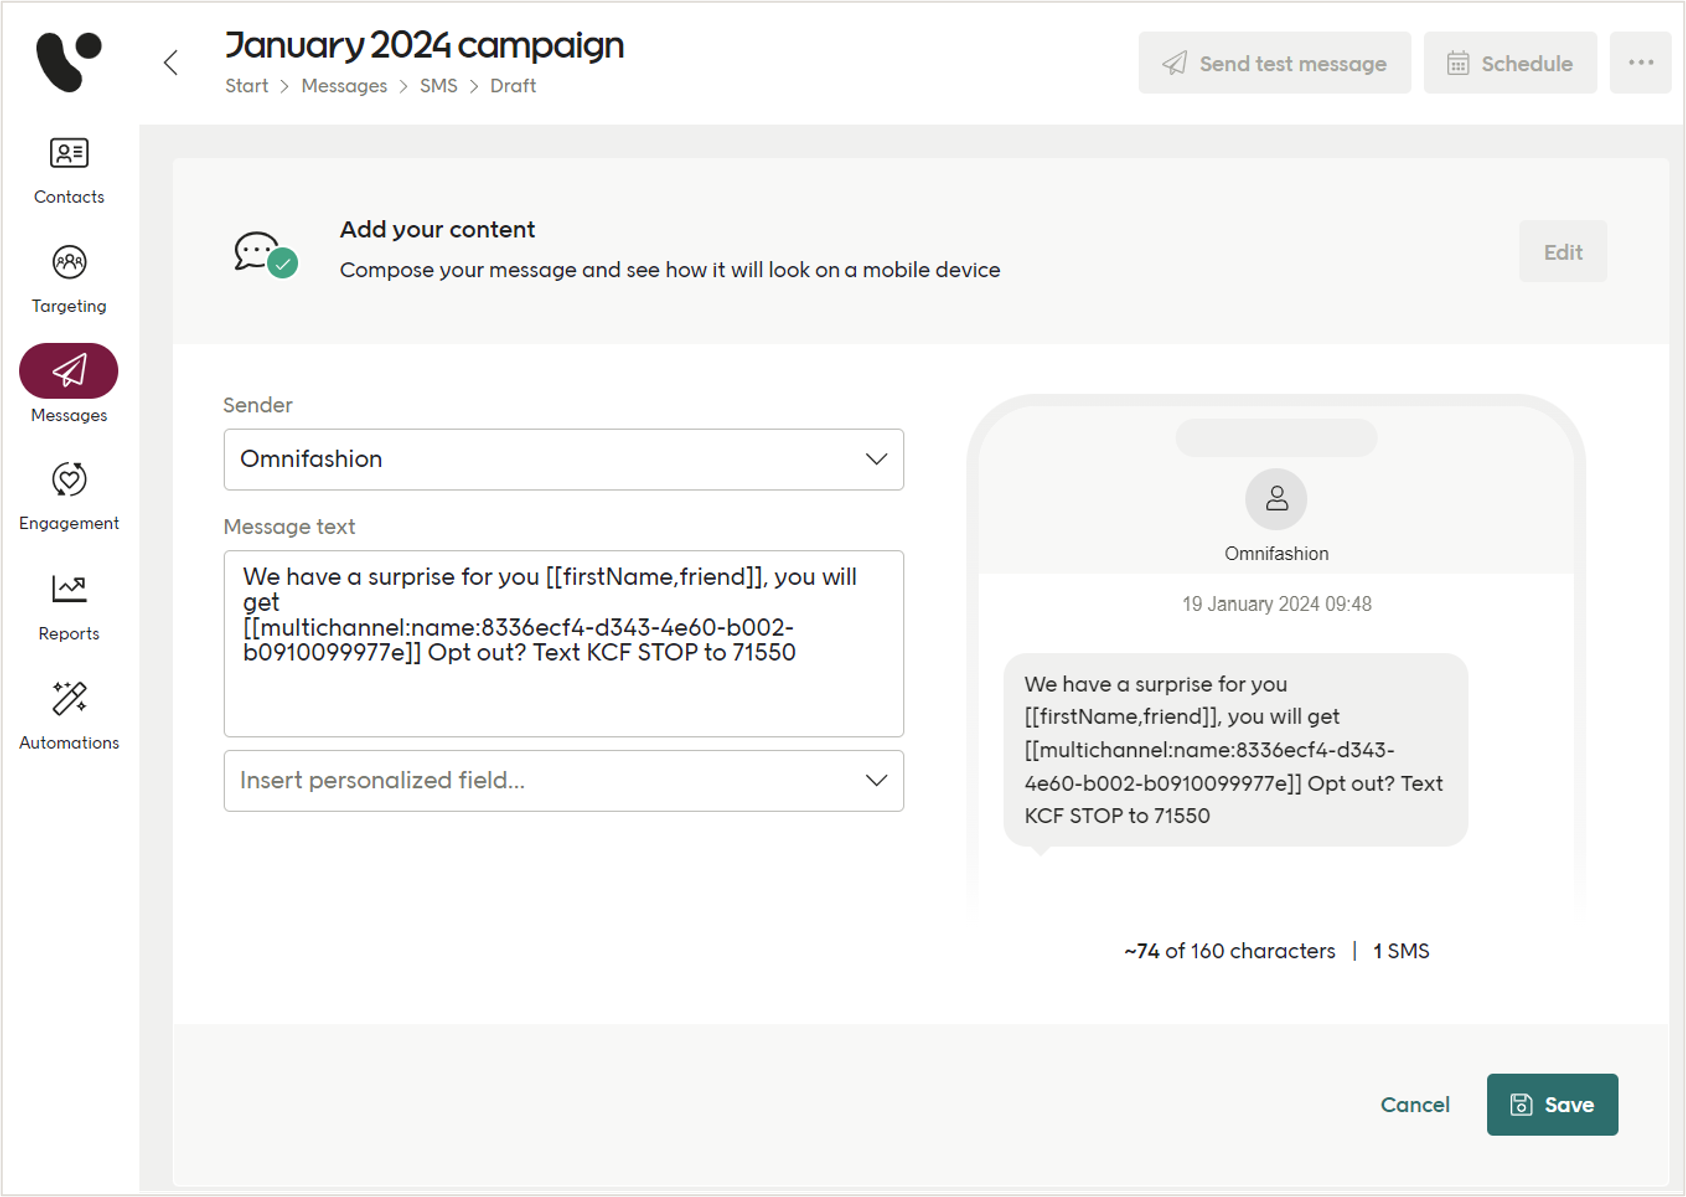Go to SMS breadcrumb item
This screenshot has width=1686, height=1197.
pyautogui.click(x=438, y=86)
